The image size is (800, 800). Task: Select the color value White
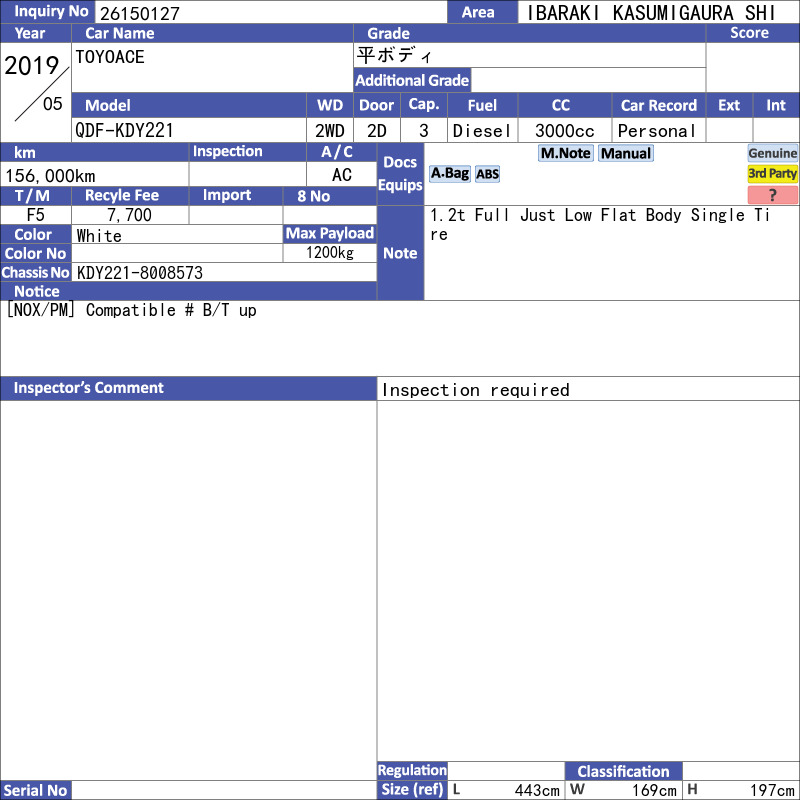coord(99,236)
